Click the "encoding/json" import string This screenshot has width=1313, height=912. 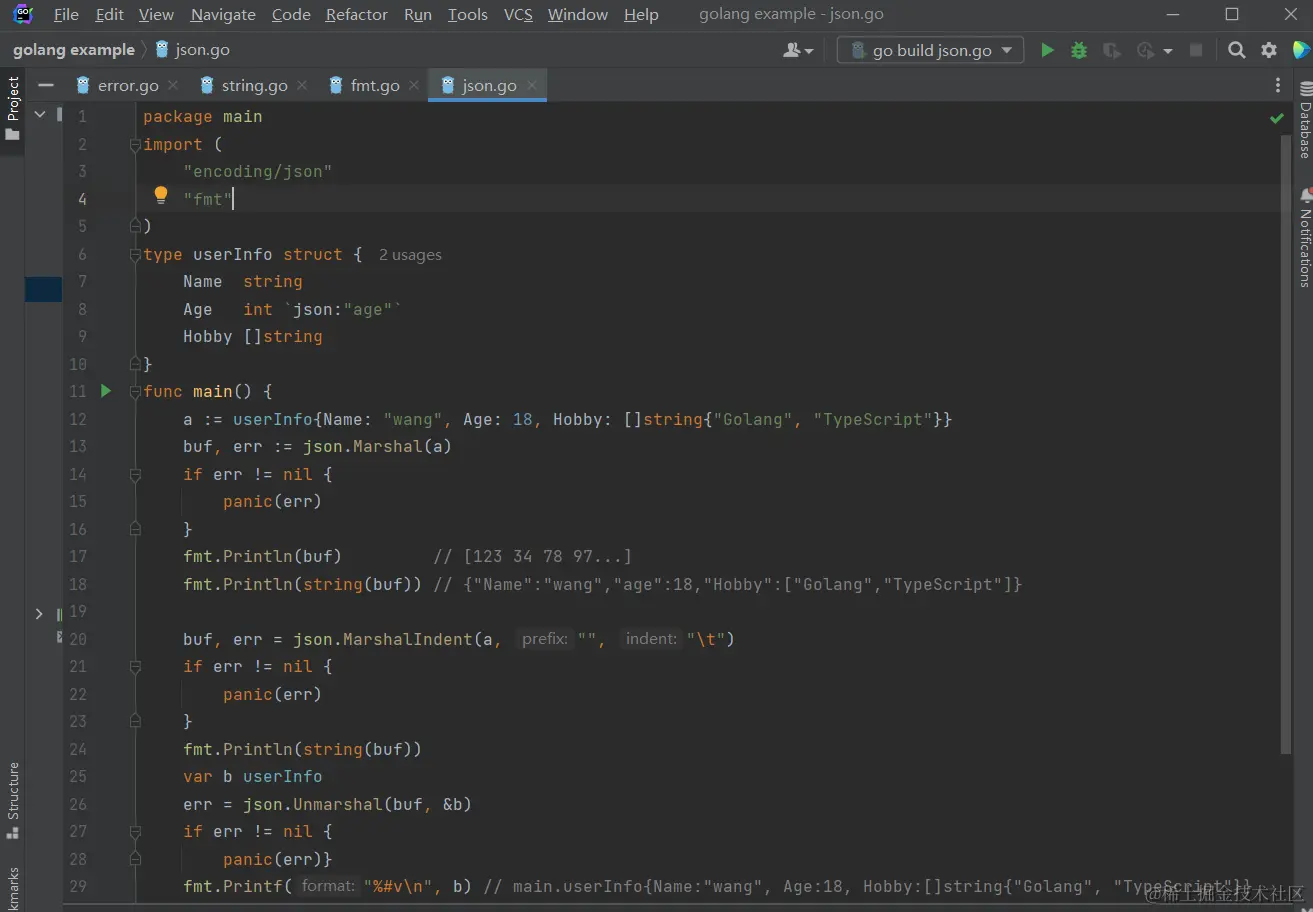click(x=257, y=172)
